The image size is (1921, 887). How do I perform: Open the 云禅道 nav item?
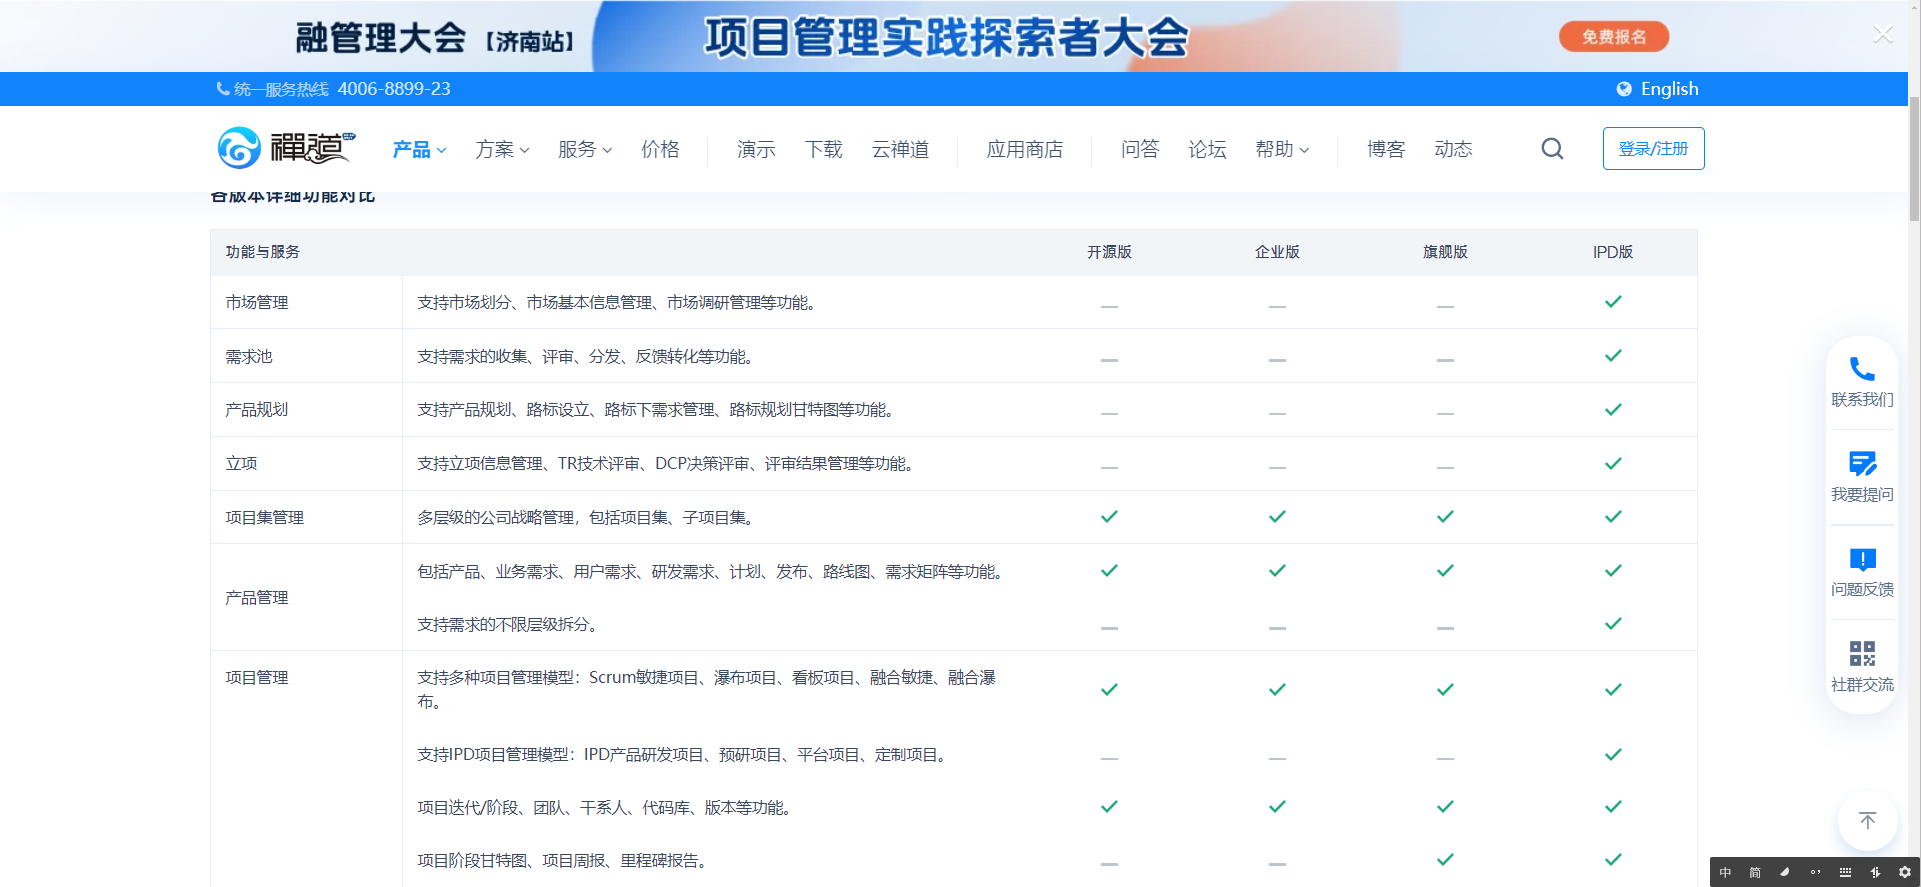point(900,149)
